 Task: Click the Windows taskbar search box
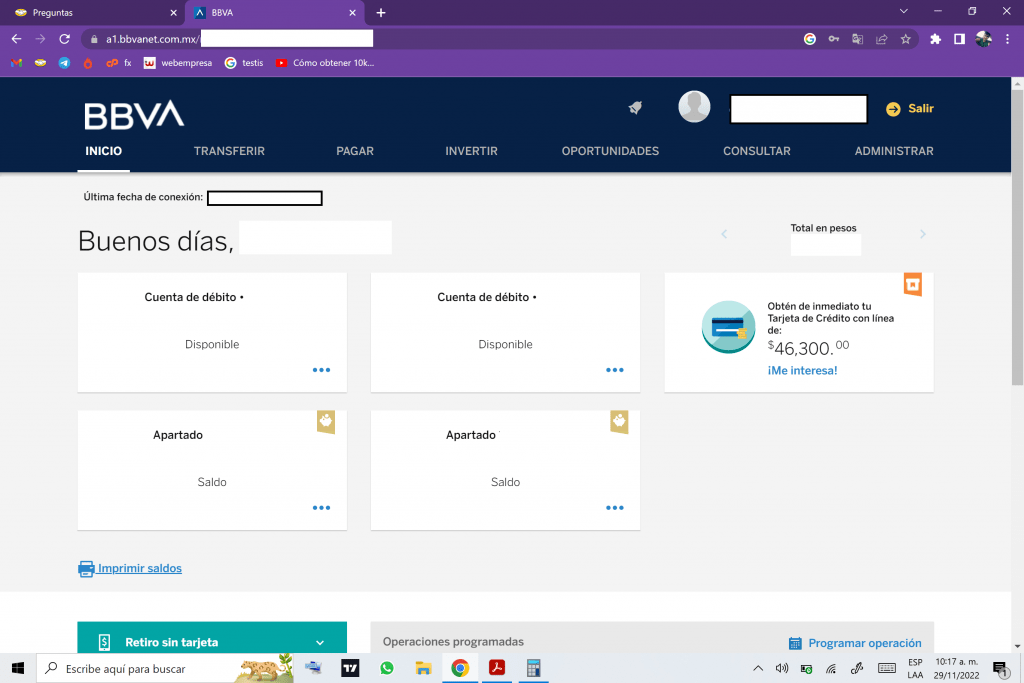[167, 669]
